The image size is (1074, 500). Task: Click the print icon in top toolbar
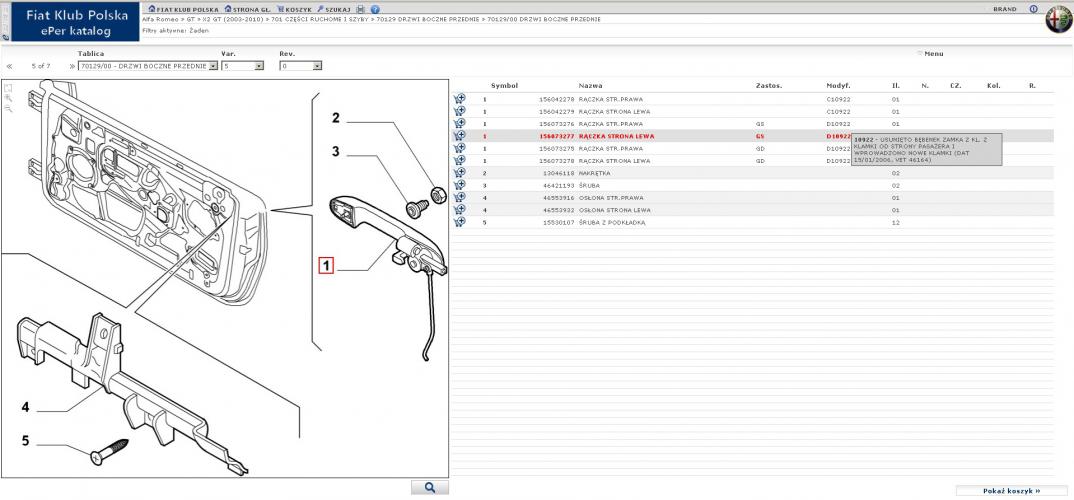pyautogui.click(x=361, y=9)
